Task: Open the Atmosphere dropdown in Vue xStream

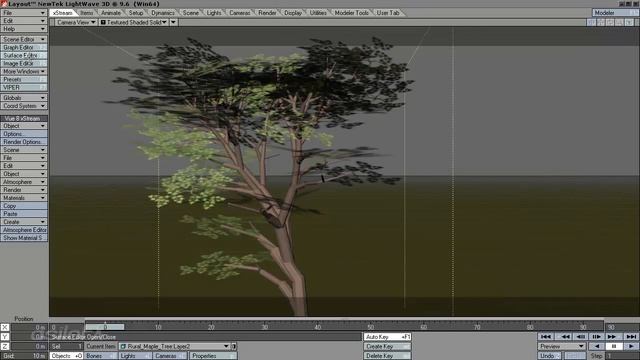Action: click(24, 182)
